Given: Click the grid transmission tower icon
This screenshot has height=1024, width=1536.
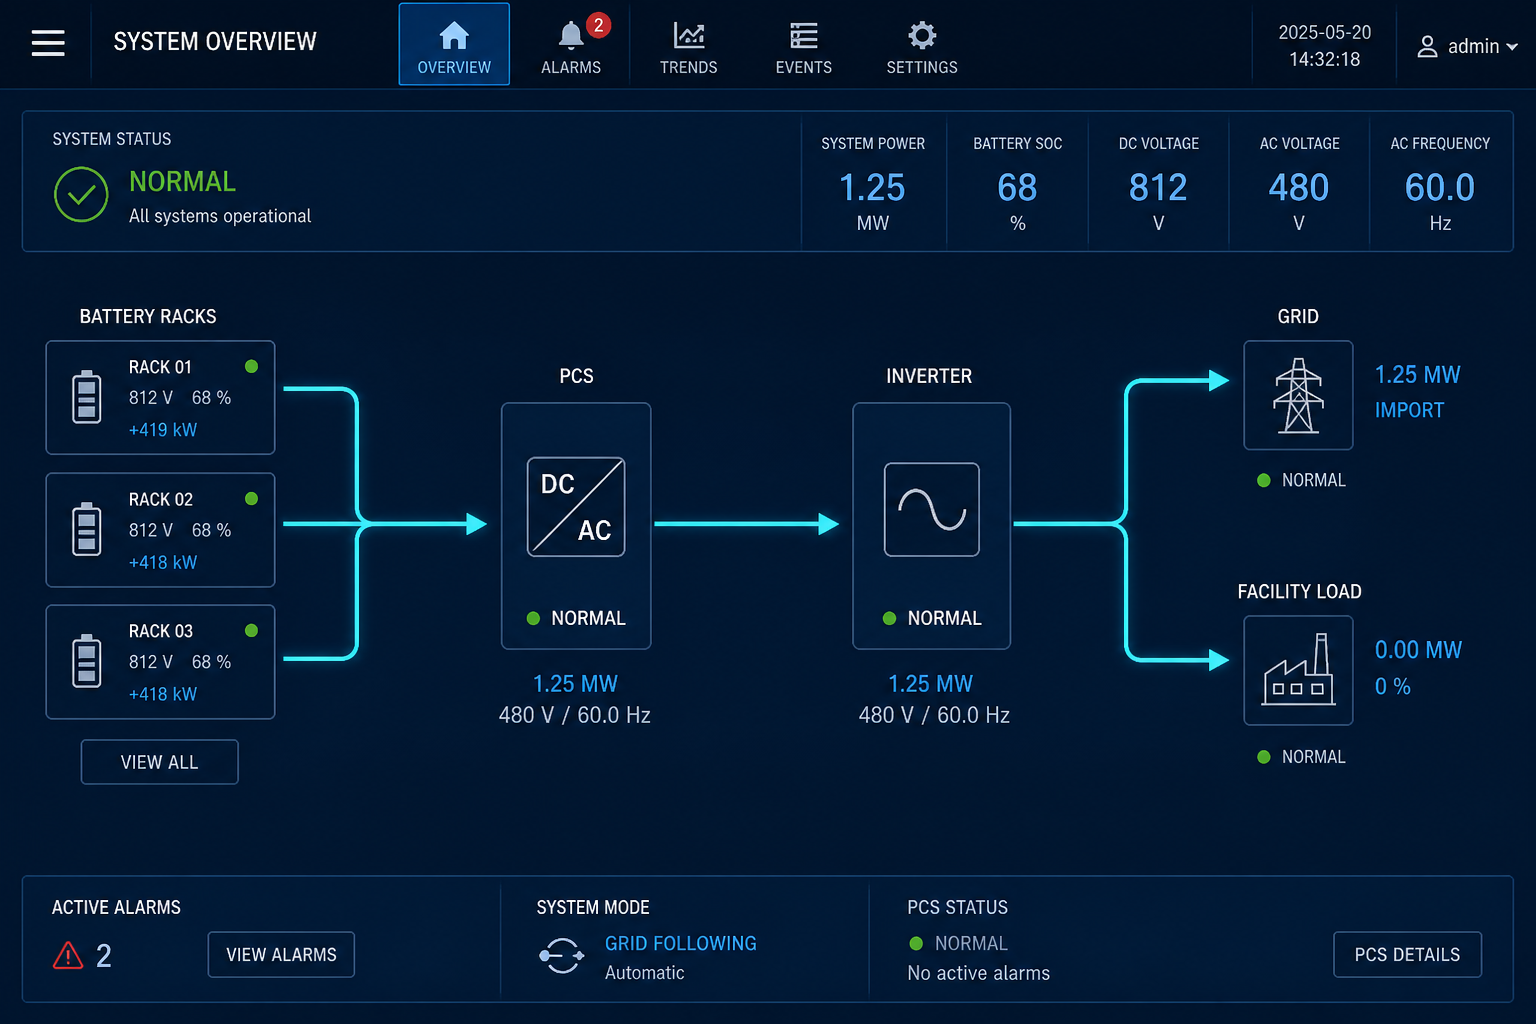Looking at the screenshot, I should (1298, 395).
